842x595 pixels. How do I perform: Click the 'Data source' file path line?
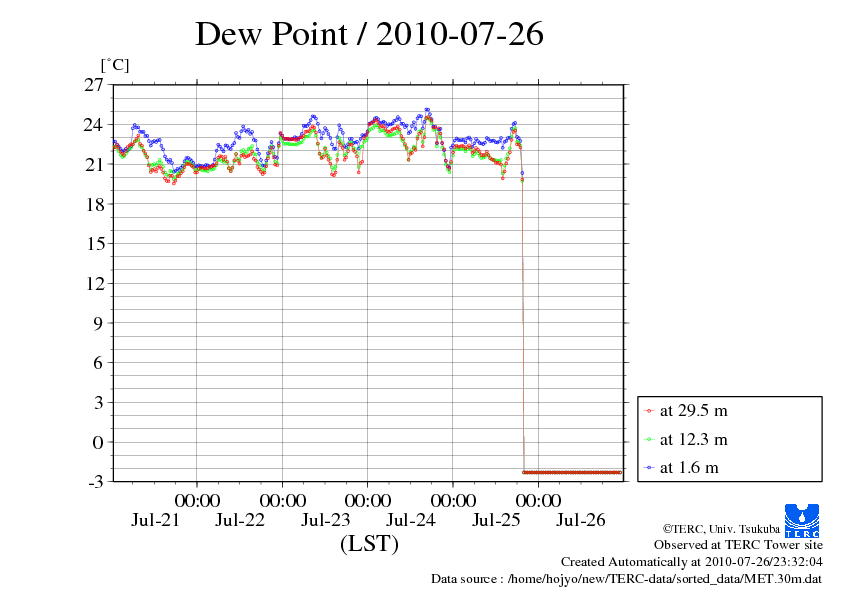tap(627, 579)
